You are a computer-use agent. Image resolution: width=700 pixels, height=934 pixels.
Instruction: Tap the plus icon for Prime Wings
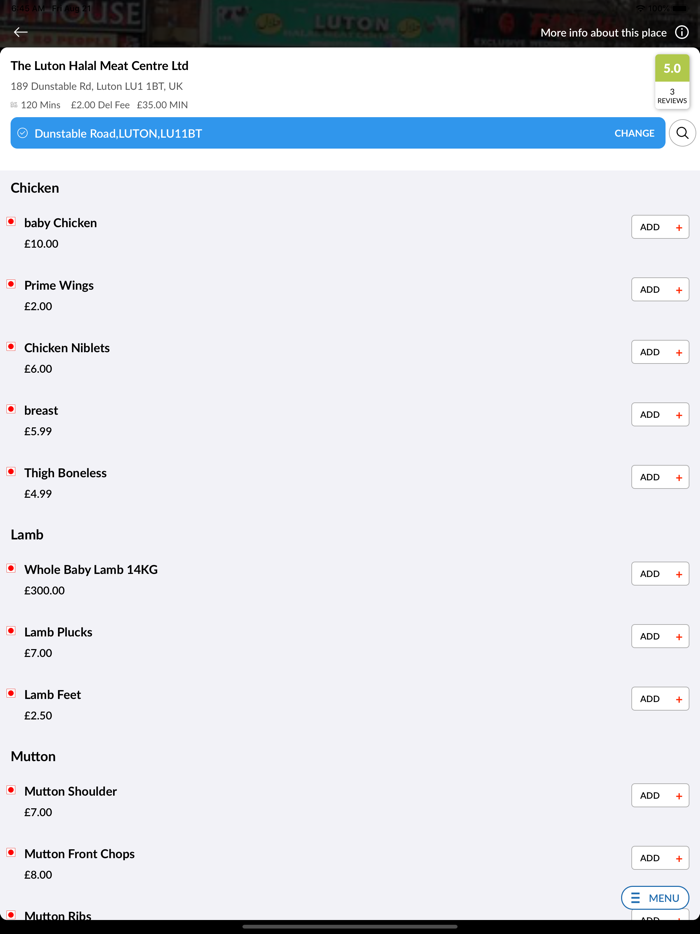click(679, 290)
